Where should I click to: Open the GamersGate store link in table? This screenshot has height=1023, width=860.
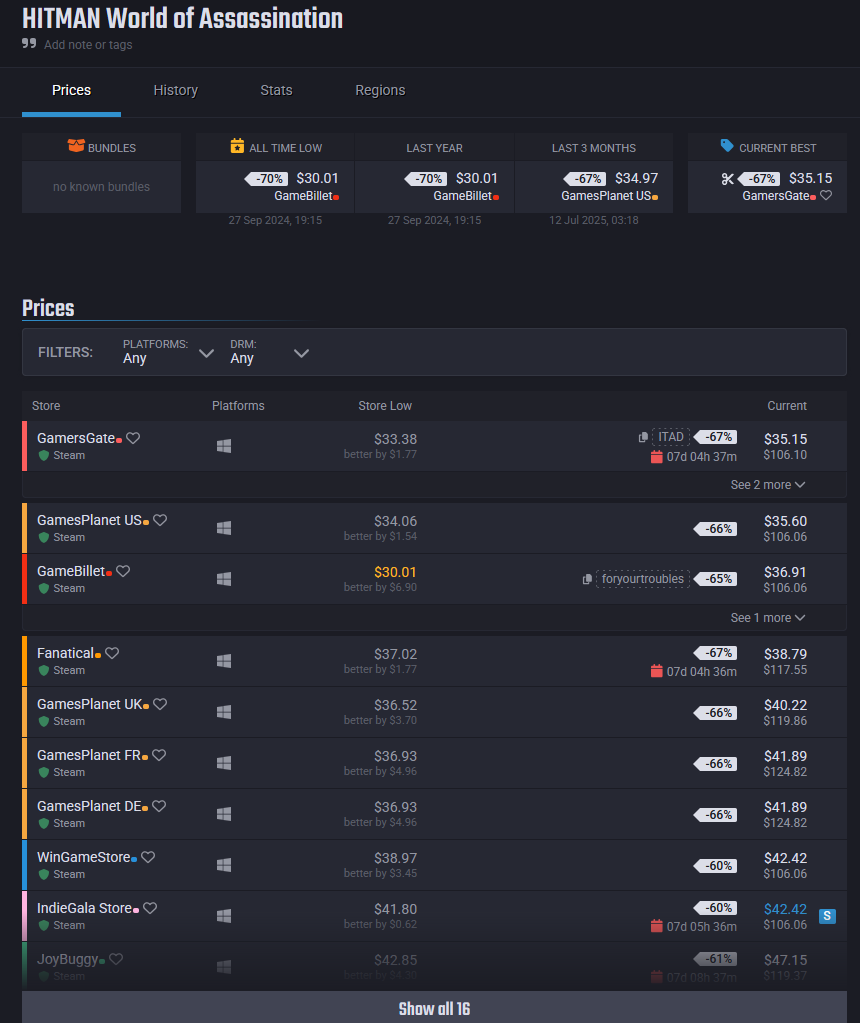point(76,438)
